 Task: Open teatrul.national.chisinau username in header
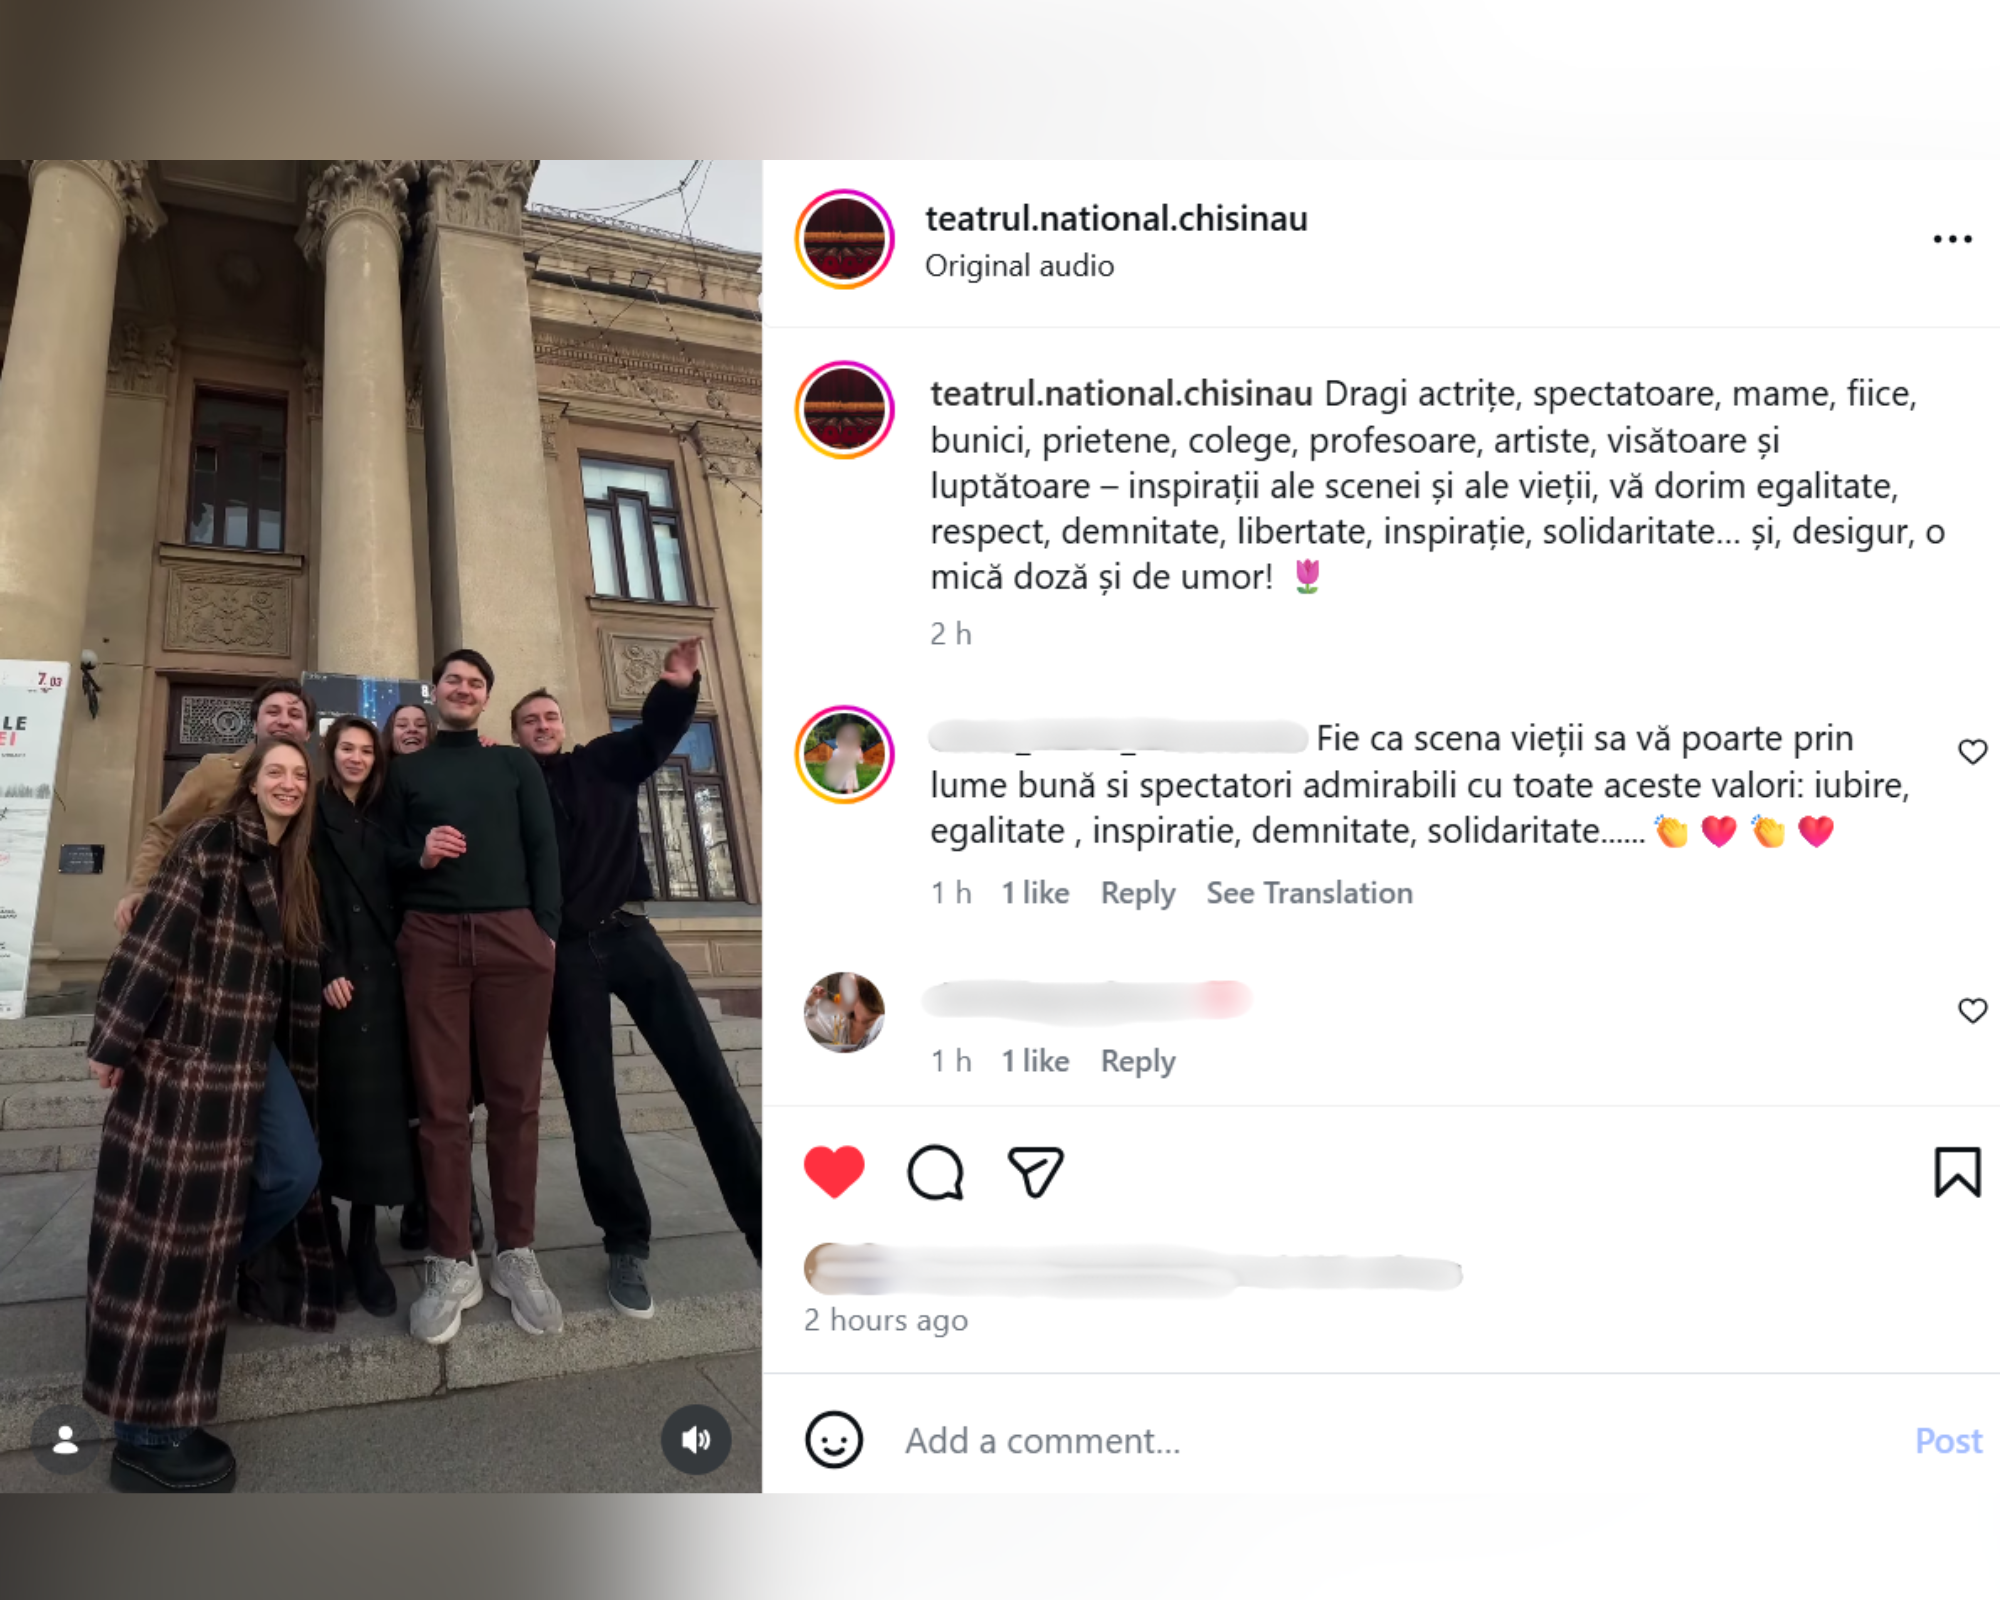pyautogui.click(x=1116, y=218)
